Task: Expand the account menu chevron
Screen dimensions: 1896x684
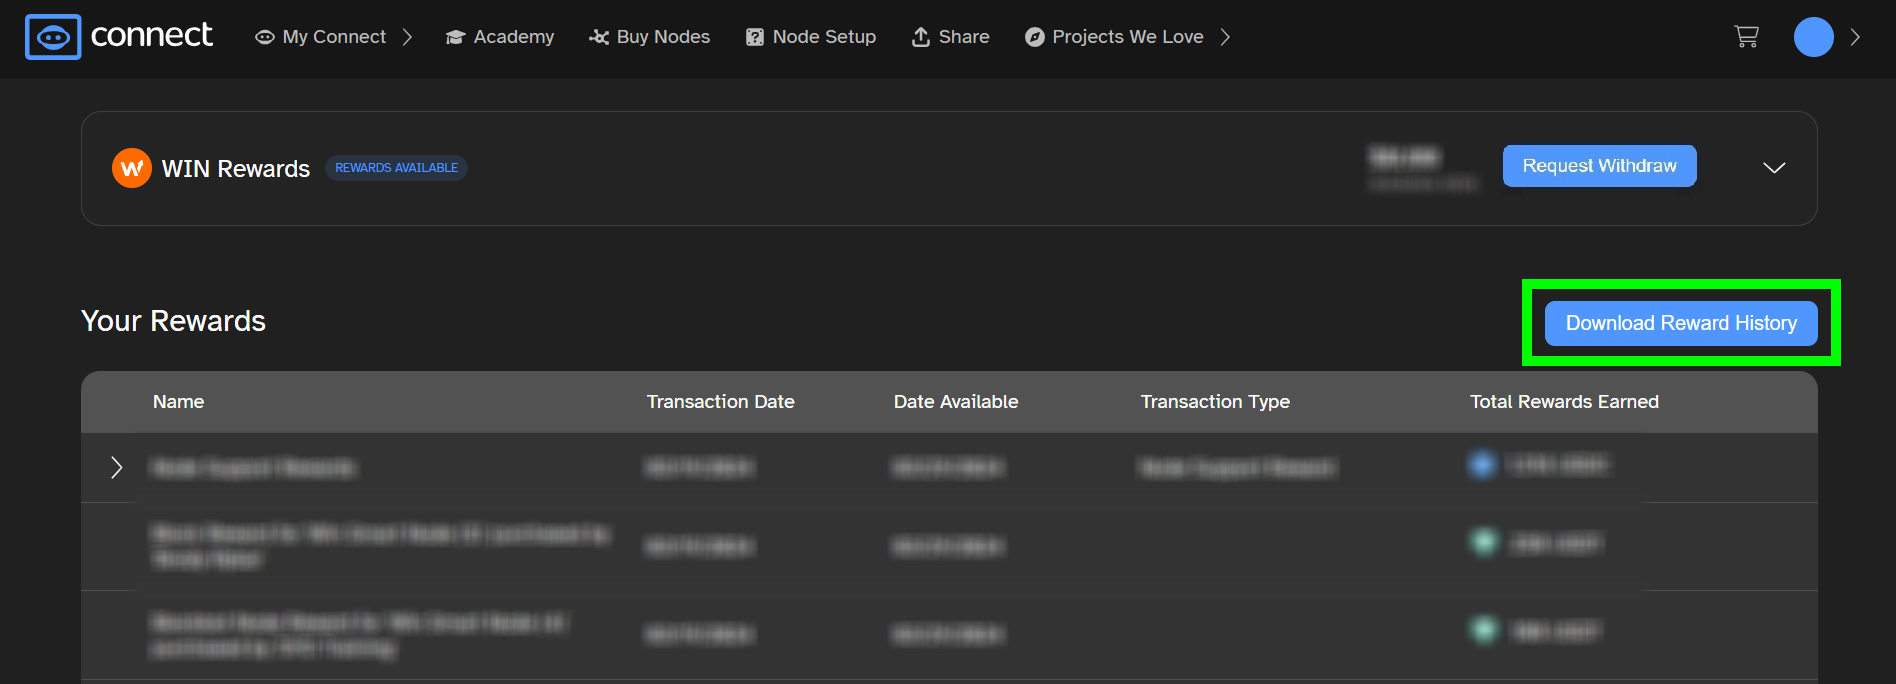Action: (x=1855, y=37)
